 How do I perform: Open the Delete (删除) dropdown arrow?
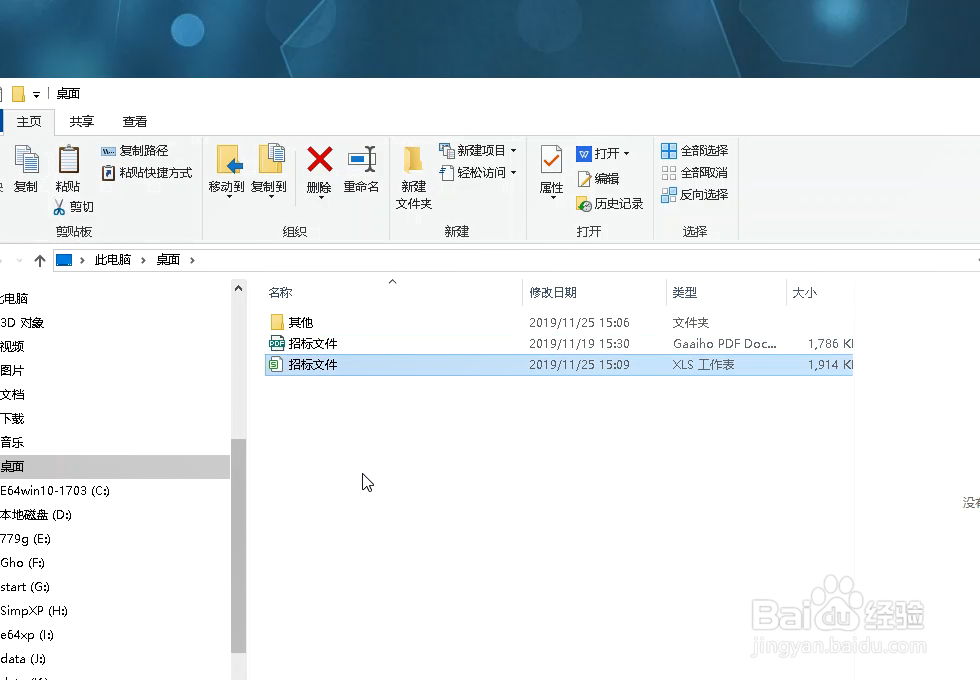pos(321,198)
